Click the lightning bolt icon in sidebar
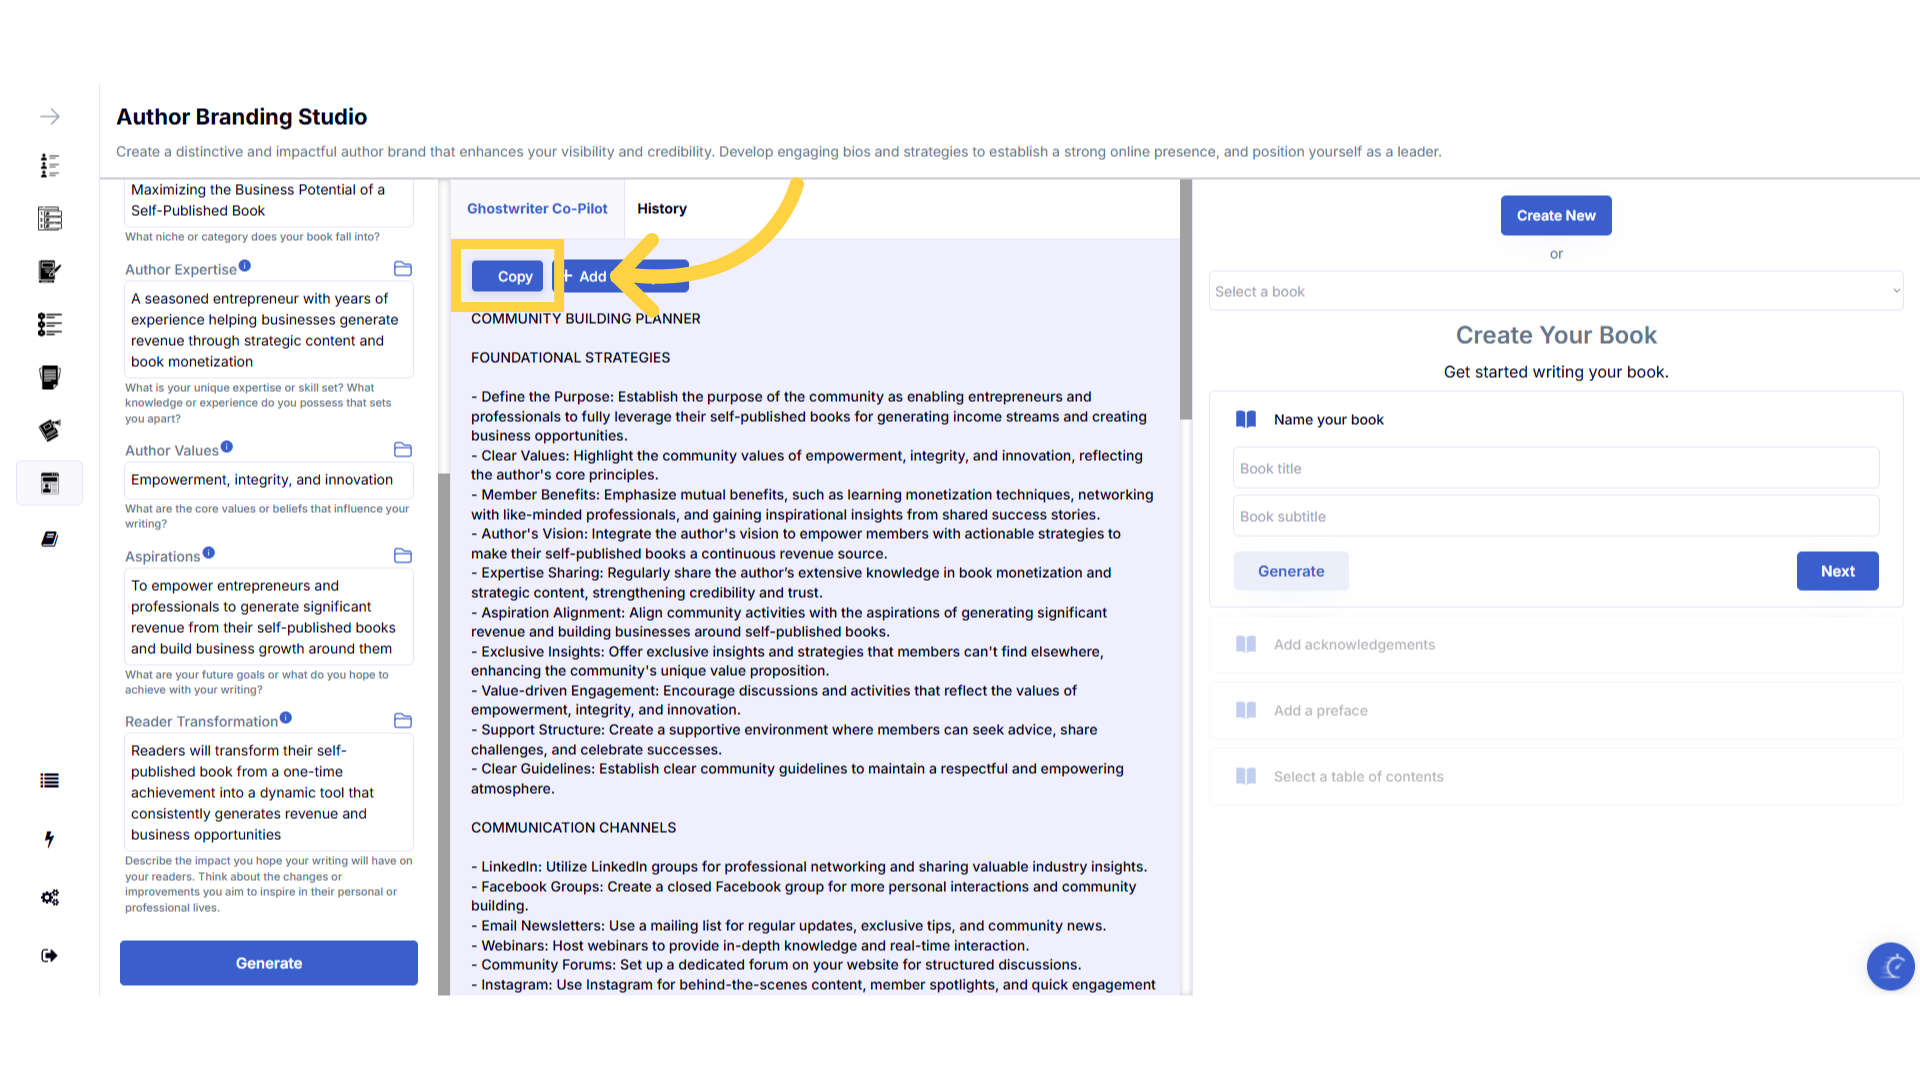The width and height of the screenshot is (1920, 1080). click(50, 839)
